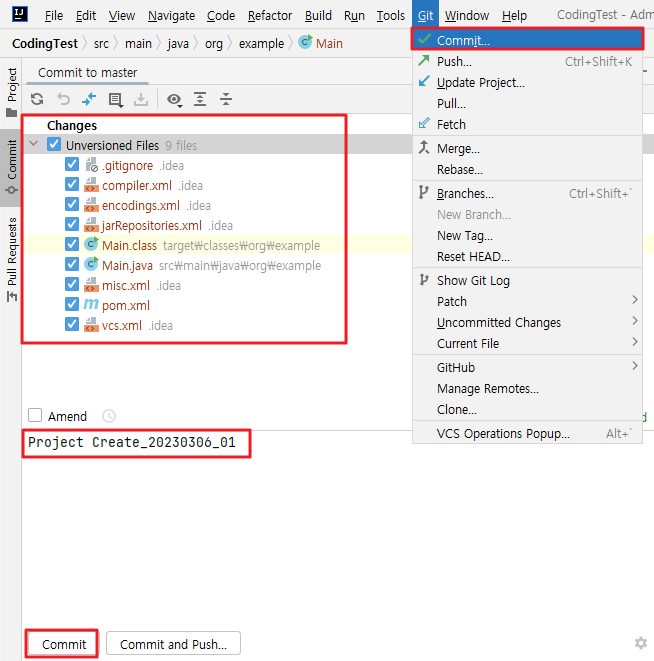Open the commit options gear icon
654x661 pixels.
click(x=641, y=643)
